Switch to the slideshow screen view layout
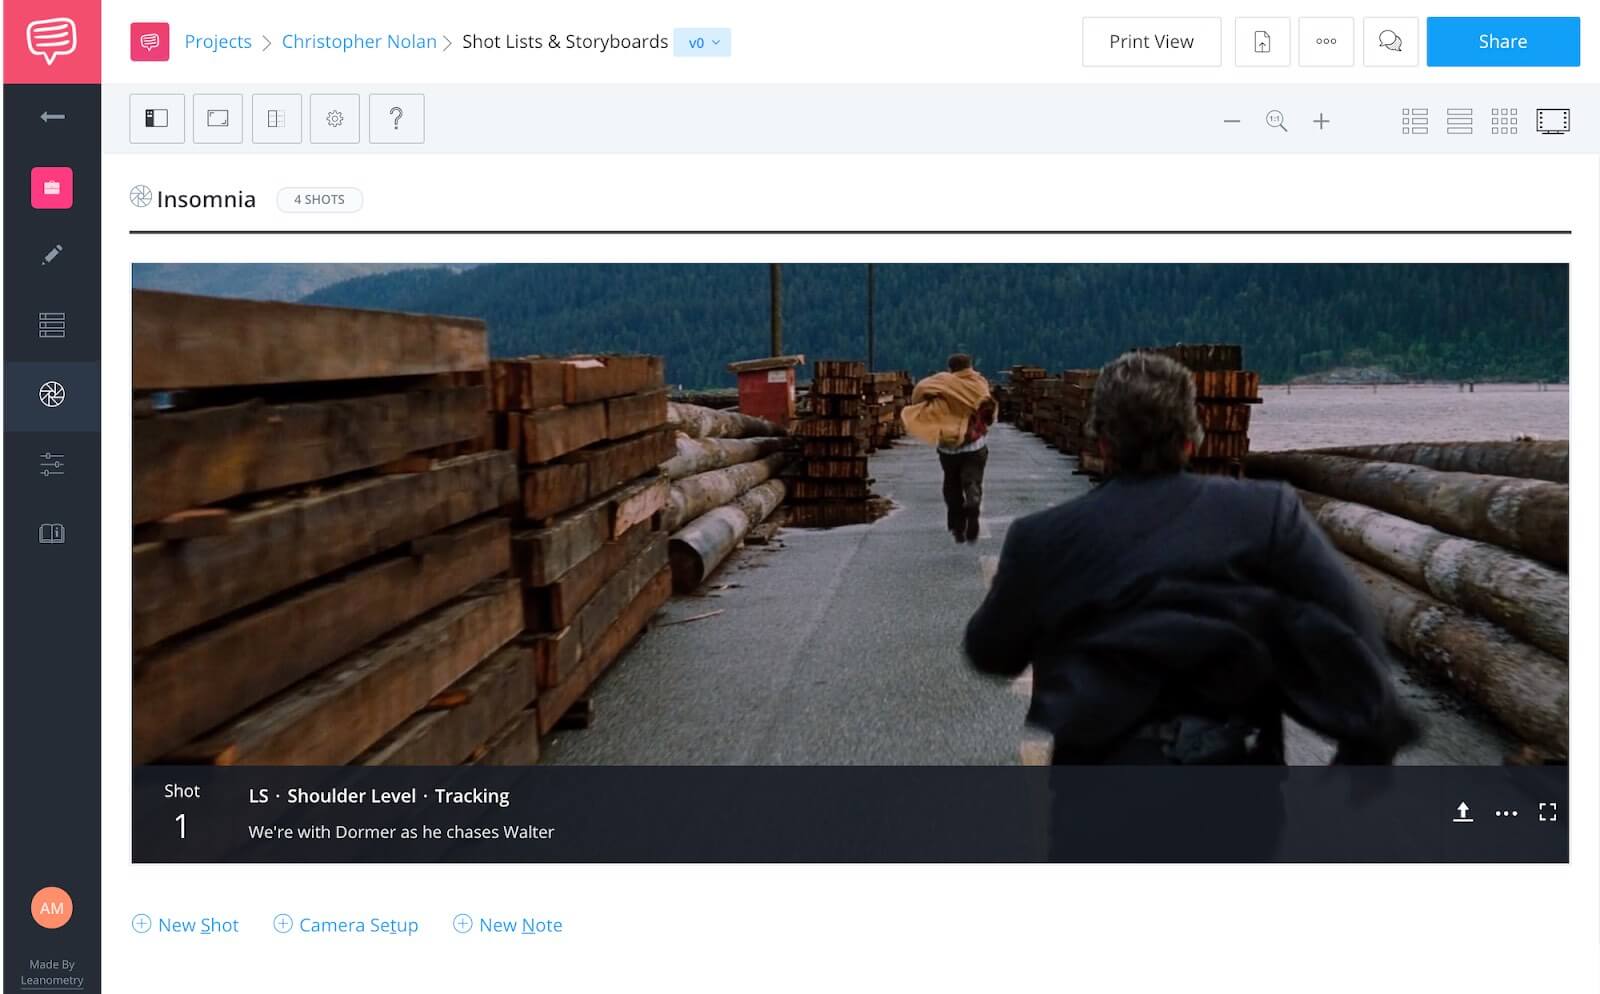Screen dimensions: 1600x994 1553,121
